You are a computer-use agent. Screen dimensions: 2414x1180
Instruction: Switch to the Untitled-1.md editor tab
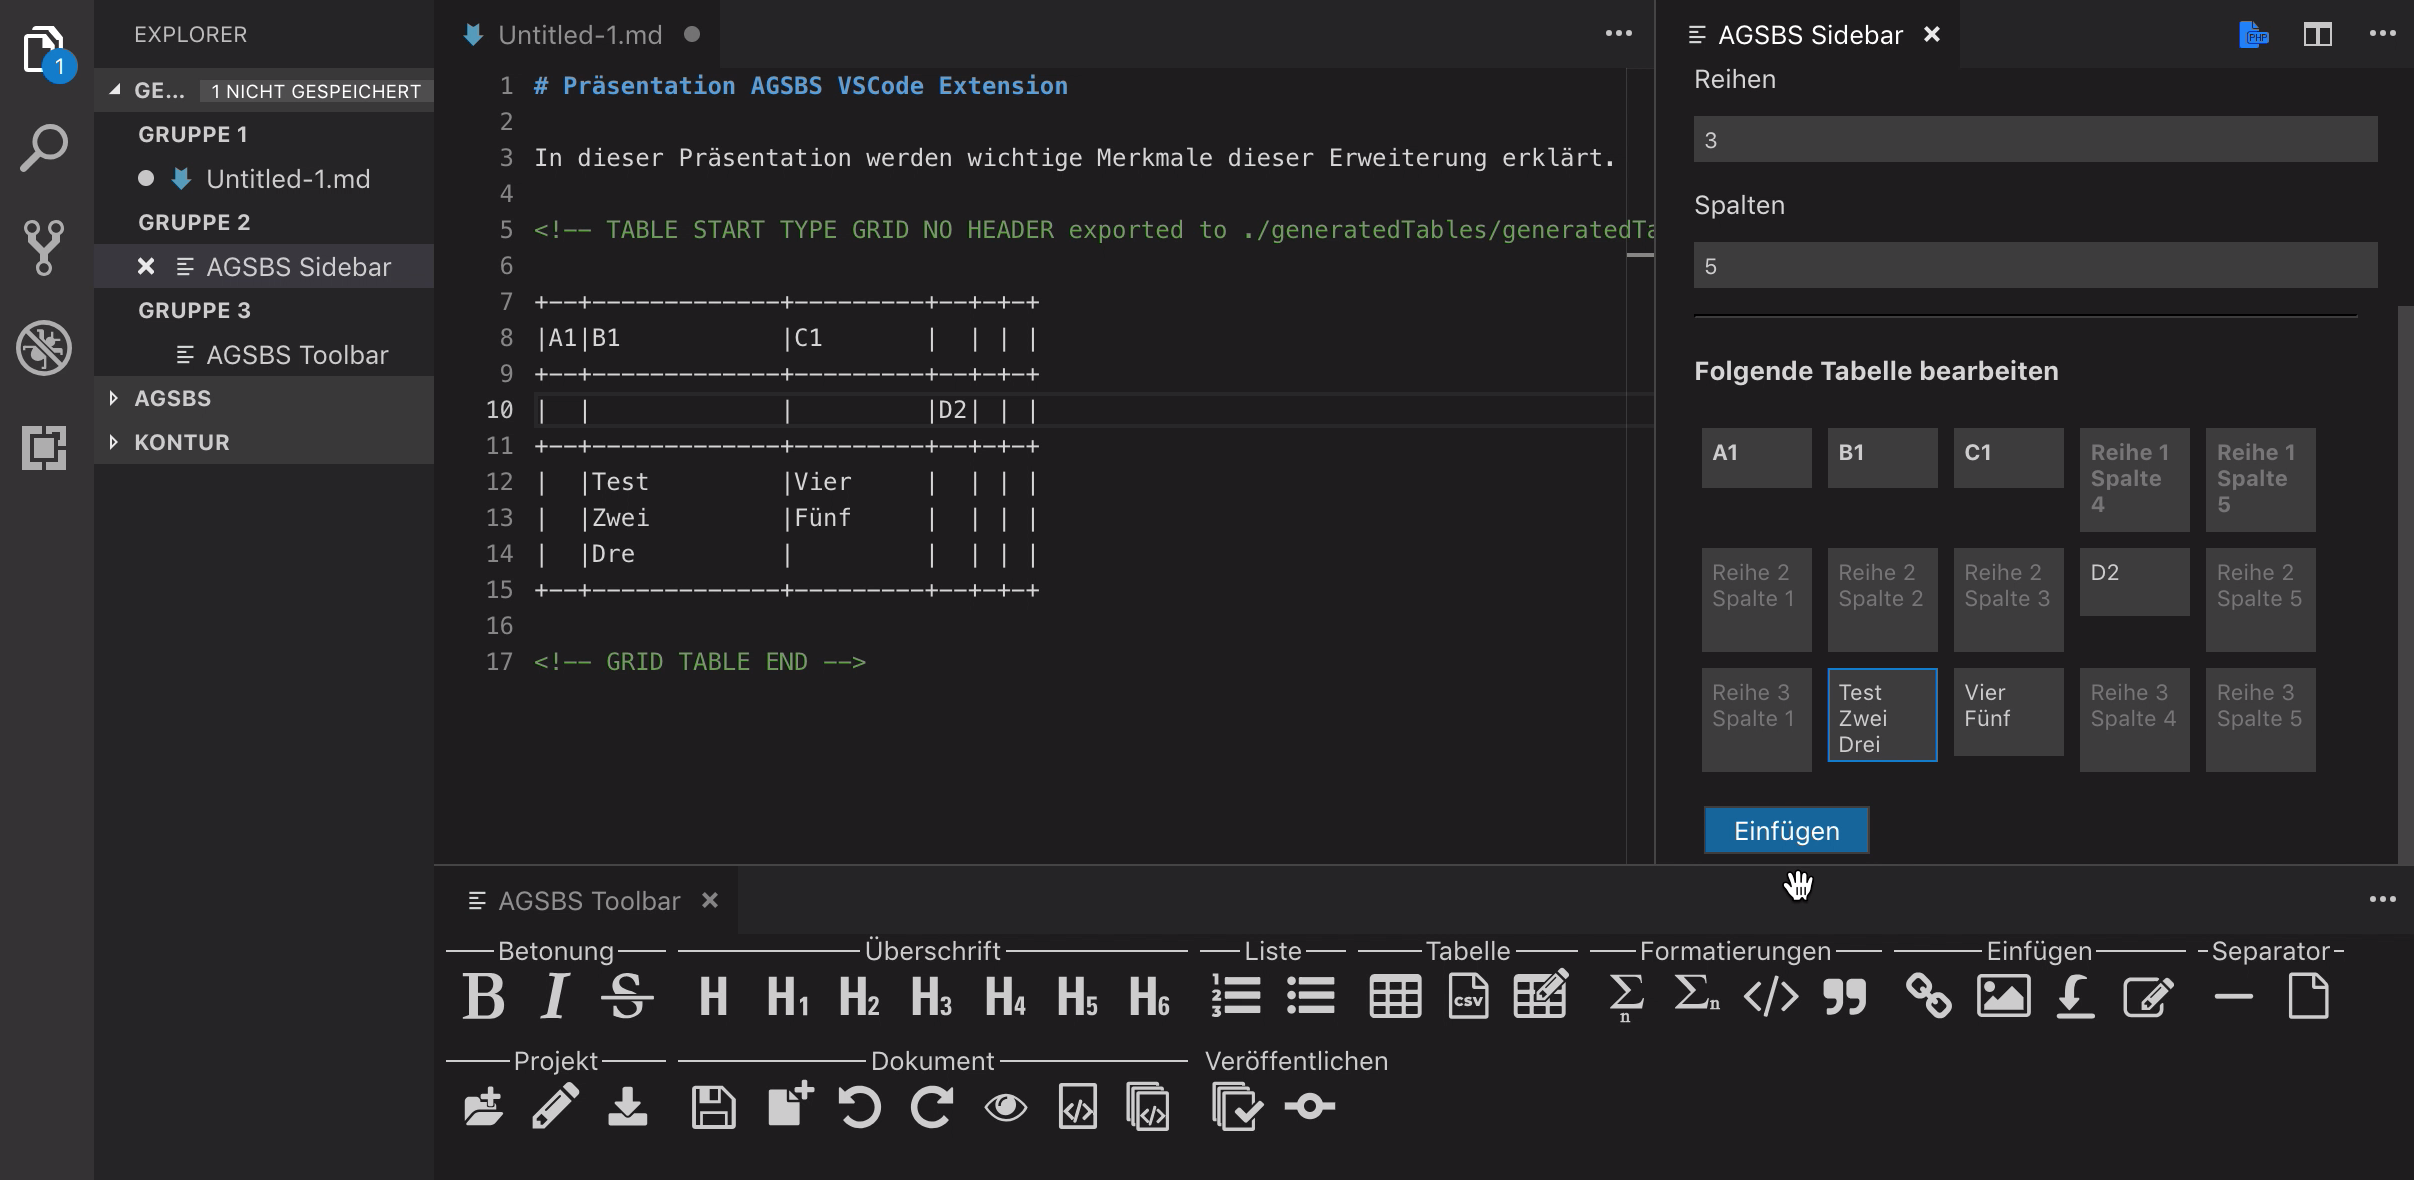click(x=578, y=34)
